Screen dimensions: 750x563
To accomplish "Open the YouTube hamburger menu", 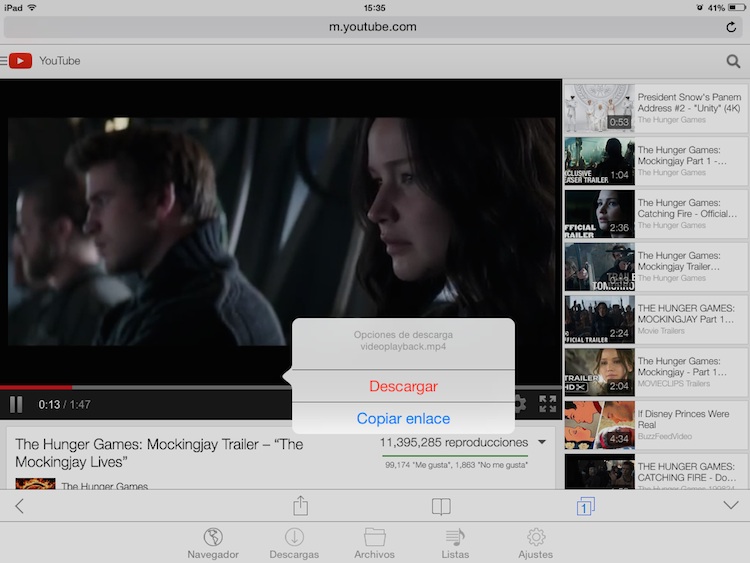I will tap(4, 61).
